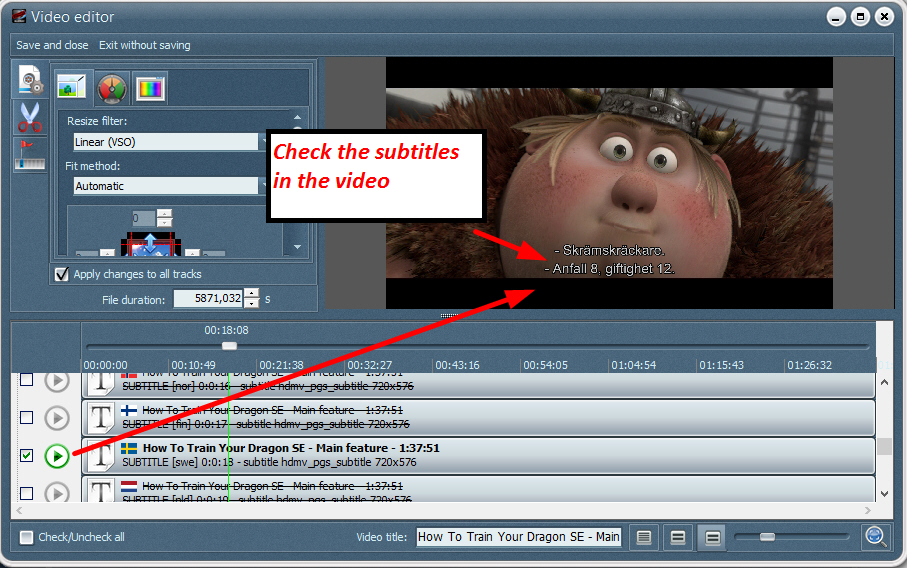Screen dimensions: 907x568
Task: Click the Finnish track text icon
Action: coord(101,418)
